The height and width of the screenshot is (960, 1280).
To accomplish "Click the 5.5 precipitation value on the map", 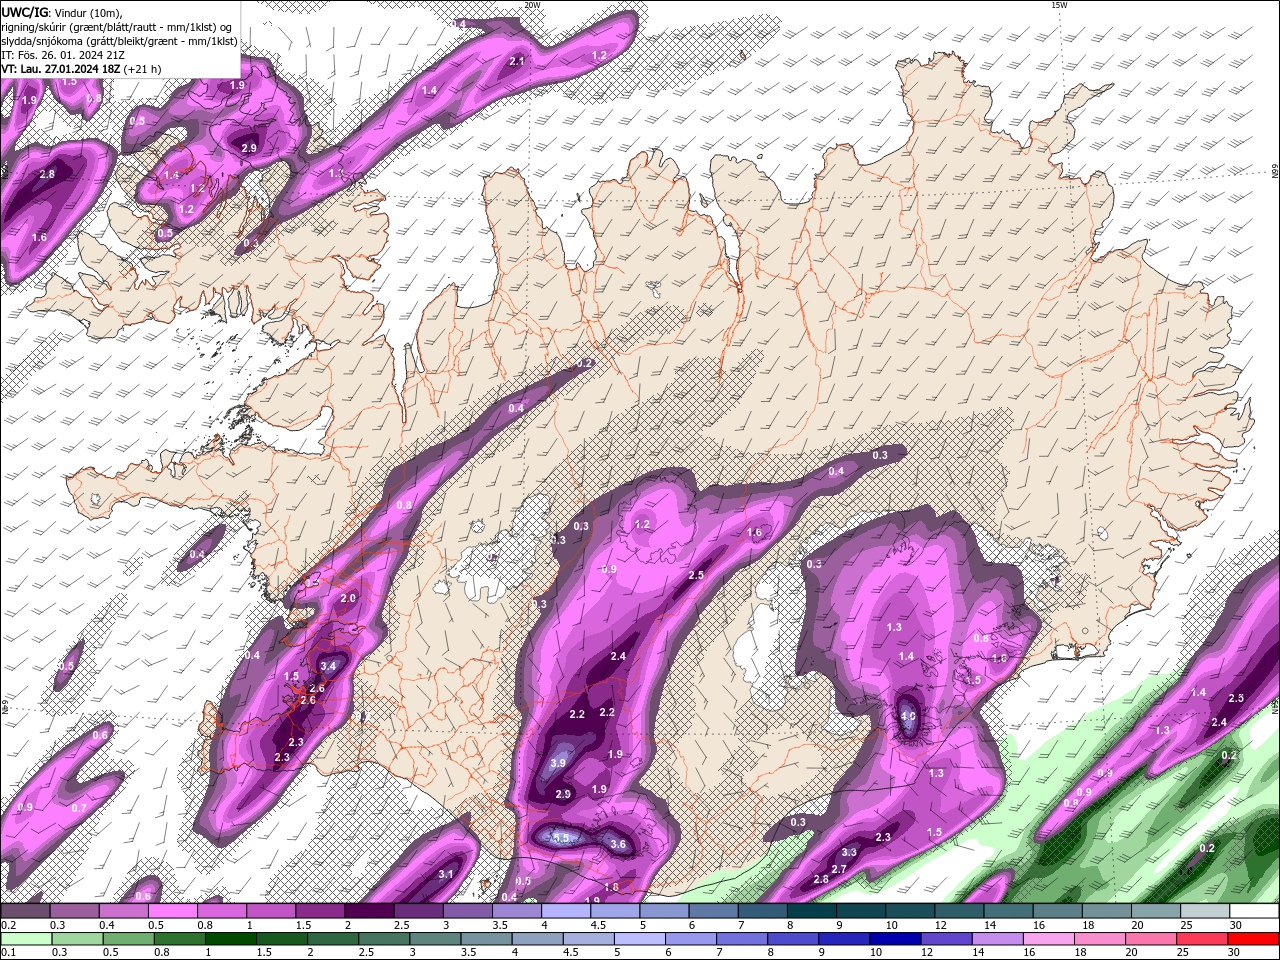I will (561, 838).
